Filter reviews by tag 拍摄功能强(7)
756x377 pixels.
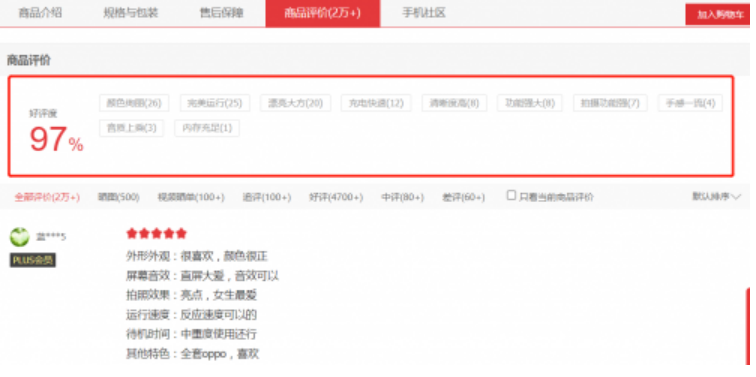(x=610, y=103)
